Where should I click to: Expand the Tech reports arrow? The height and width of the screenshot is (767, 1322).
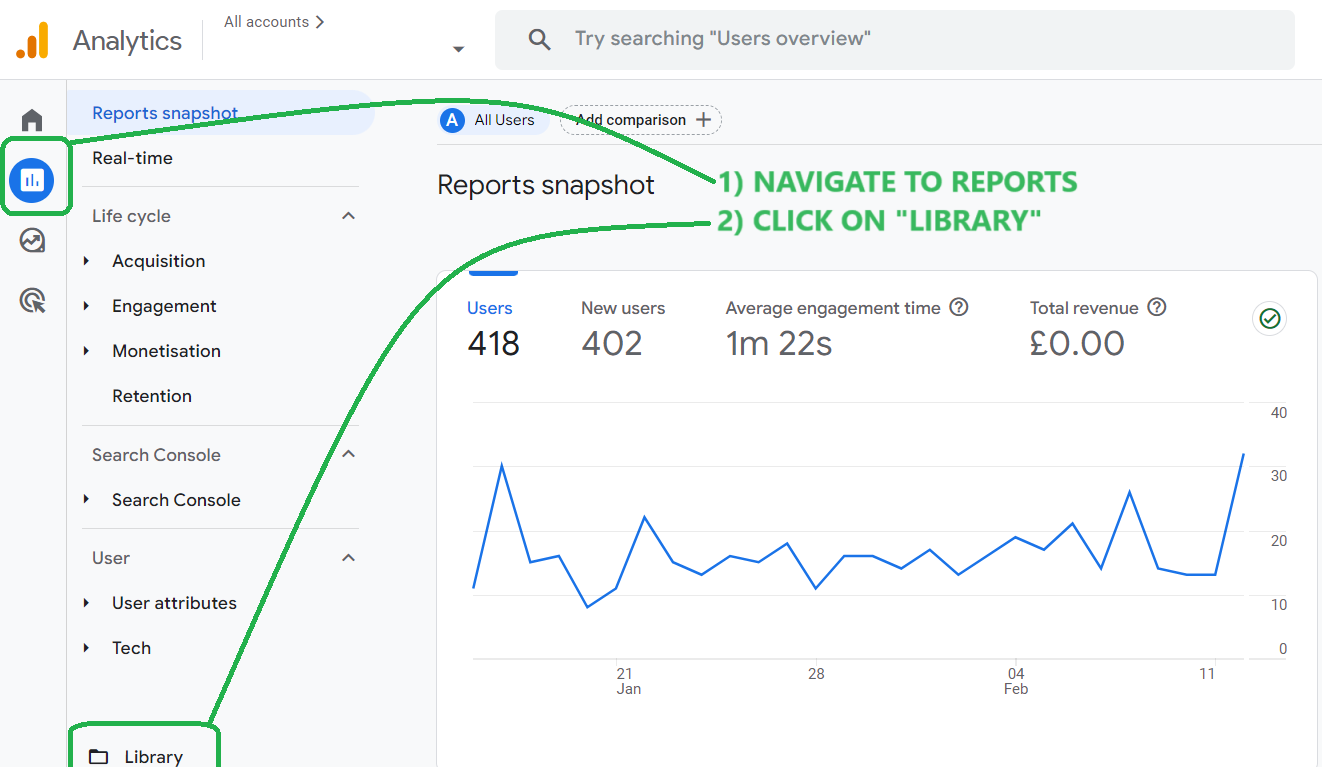[x=87, y=648]
